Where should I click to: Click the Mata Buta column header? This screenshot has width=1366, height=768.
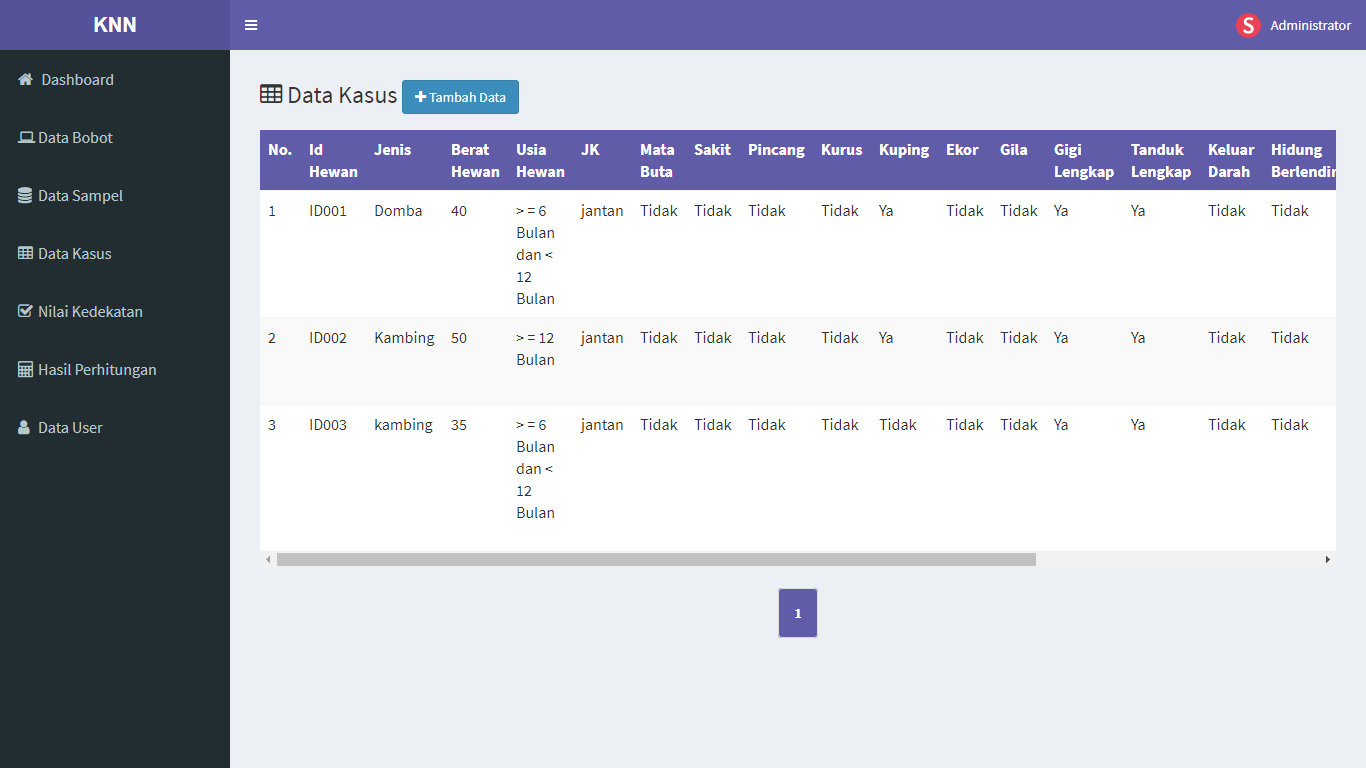point(658,160)
